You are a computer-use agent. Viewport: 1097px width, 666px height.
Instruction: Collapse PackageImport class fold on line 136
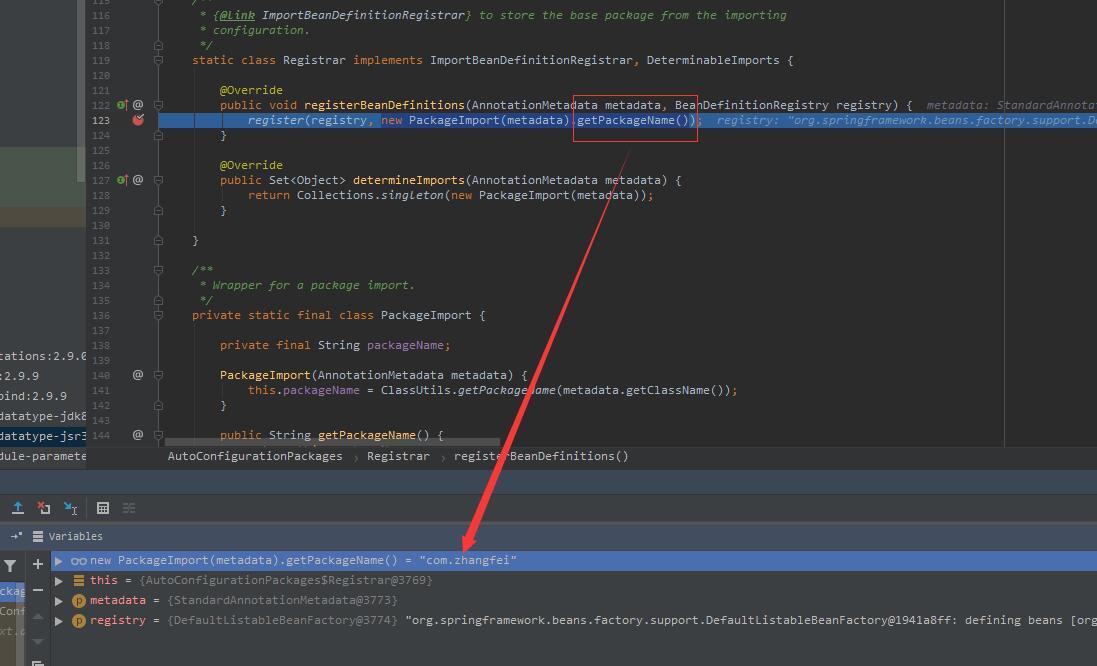click(x=158, y=315)
